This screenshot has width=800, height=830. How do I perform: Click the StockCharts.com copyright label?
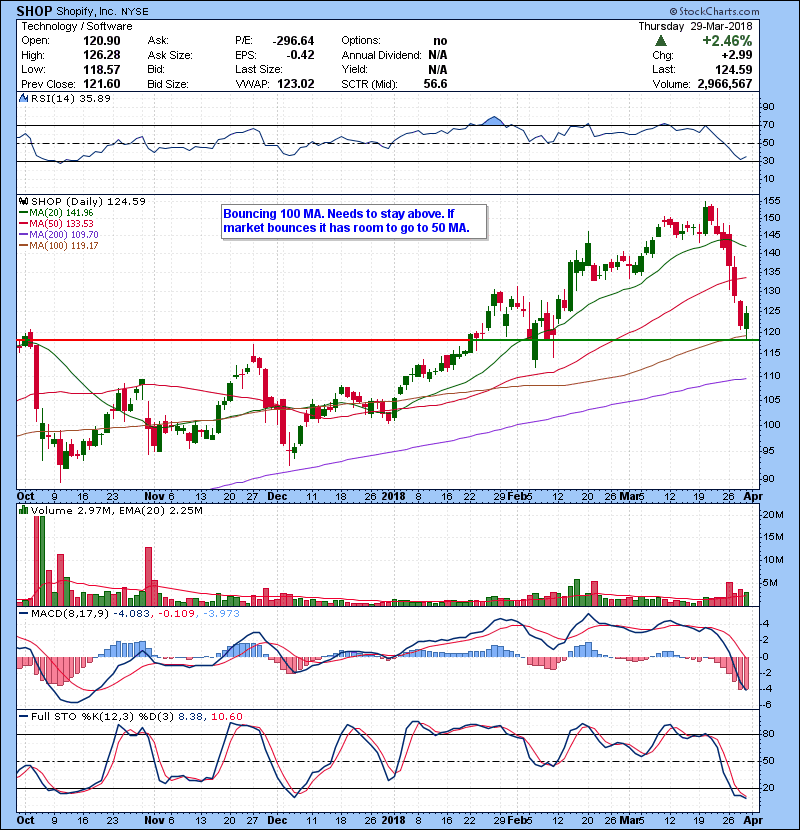[714, 11]
